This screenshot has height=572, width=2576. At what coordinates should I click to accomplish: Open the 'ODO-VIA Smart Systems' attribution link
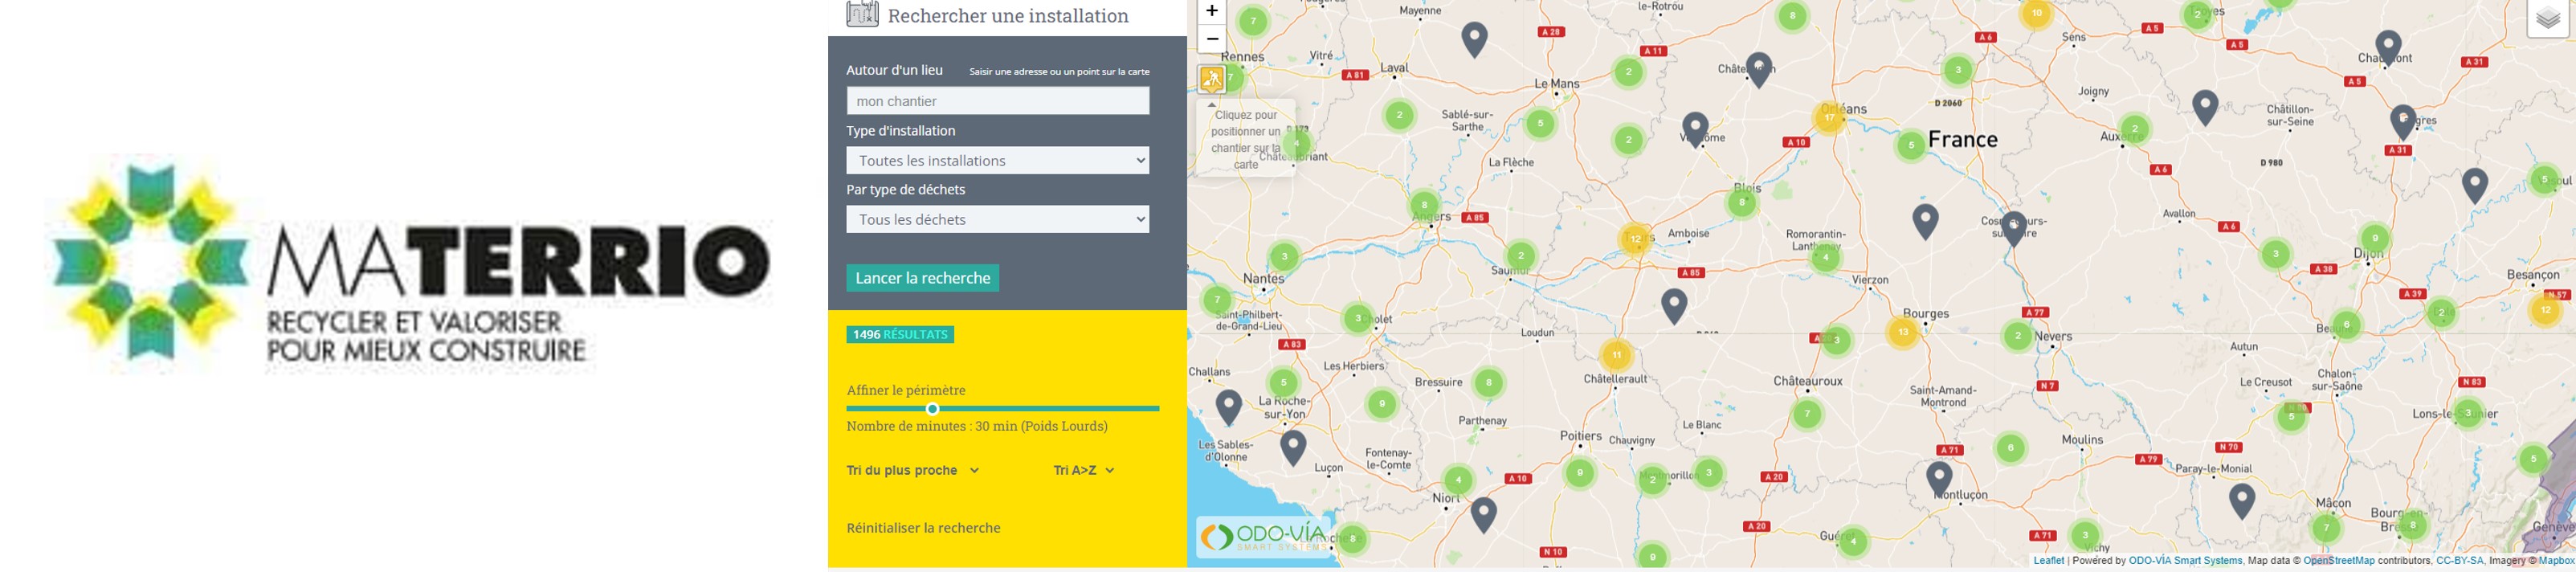click(x=2185, y=561)
